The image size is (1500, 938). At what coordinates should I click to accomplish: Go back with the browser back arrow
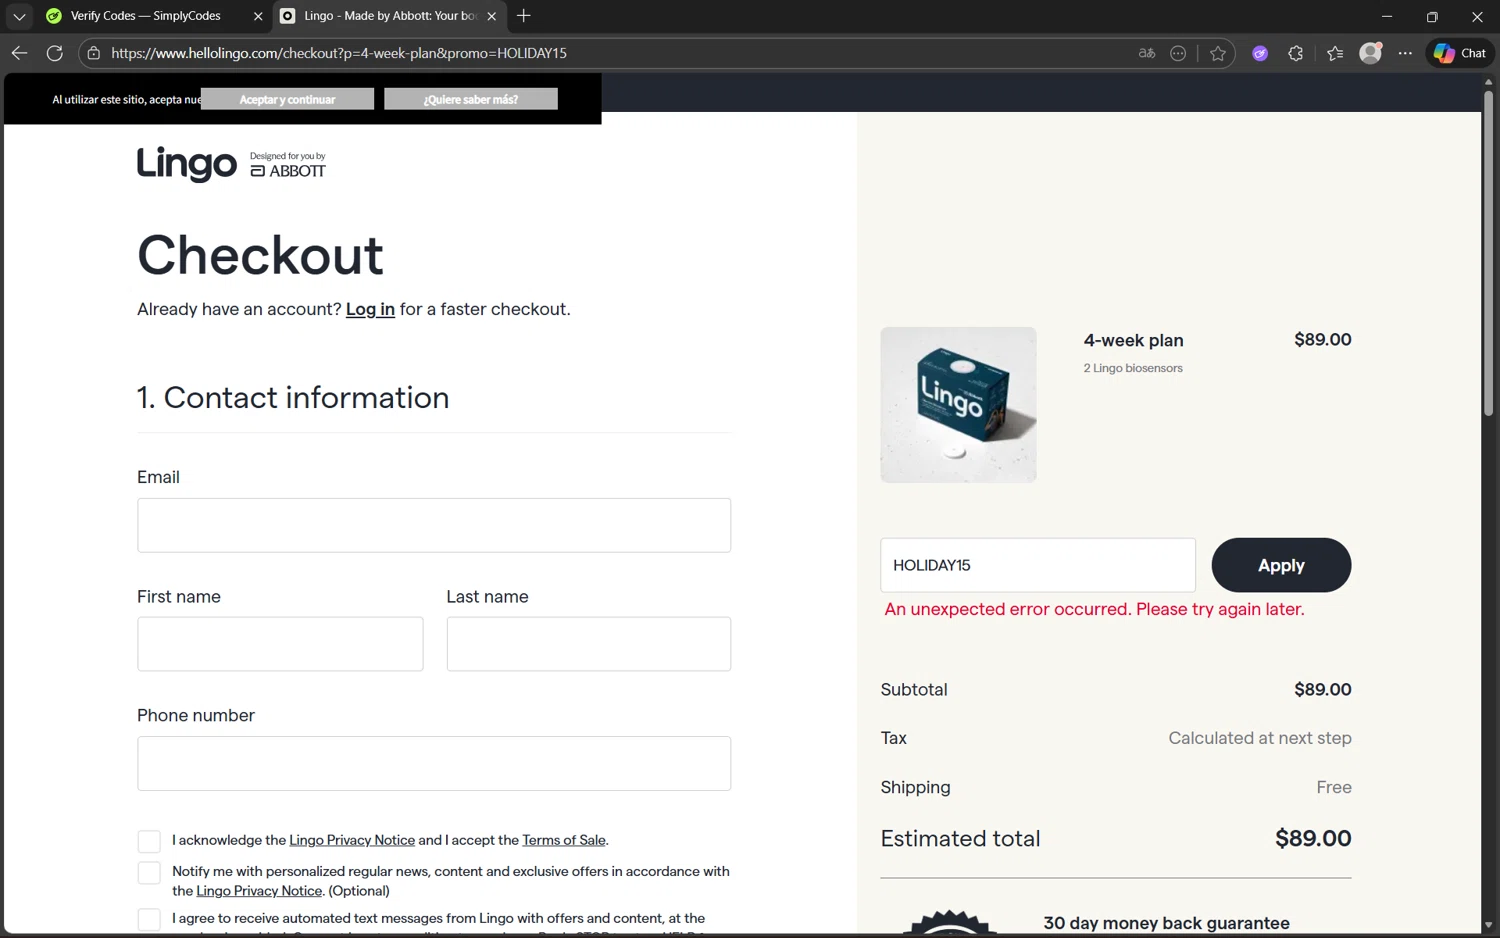19,53
